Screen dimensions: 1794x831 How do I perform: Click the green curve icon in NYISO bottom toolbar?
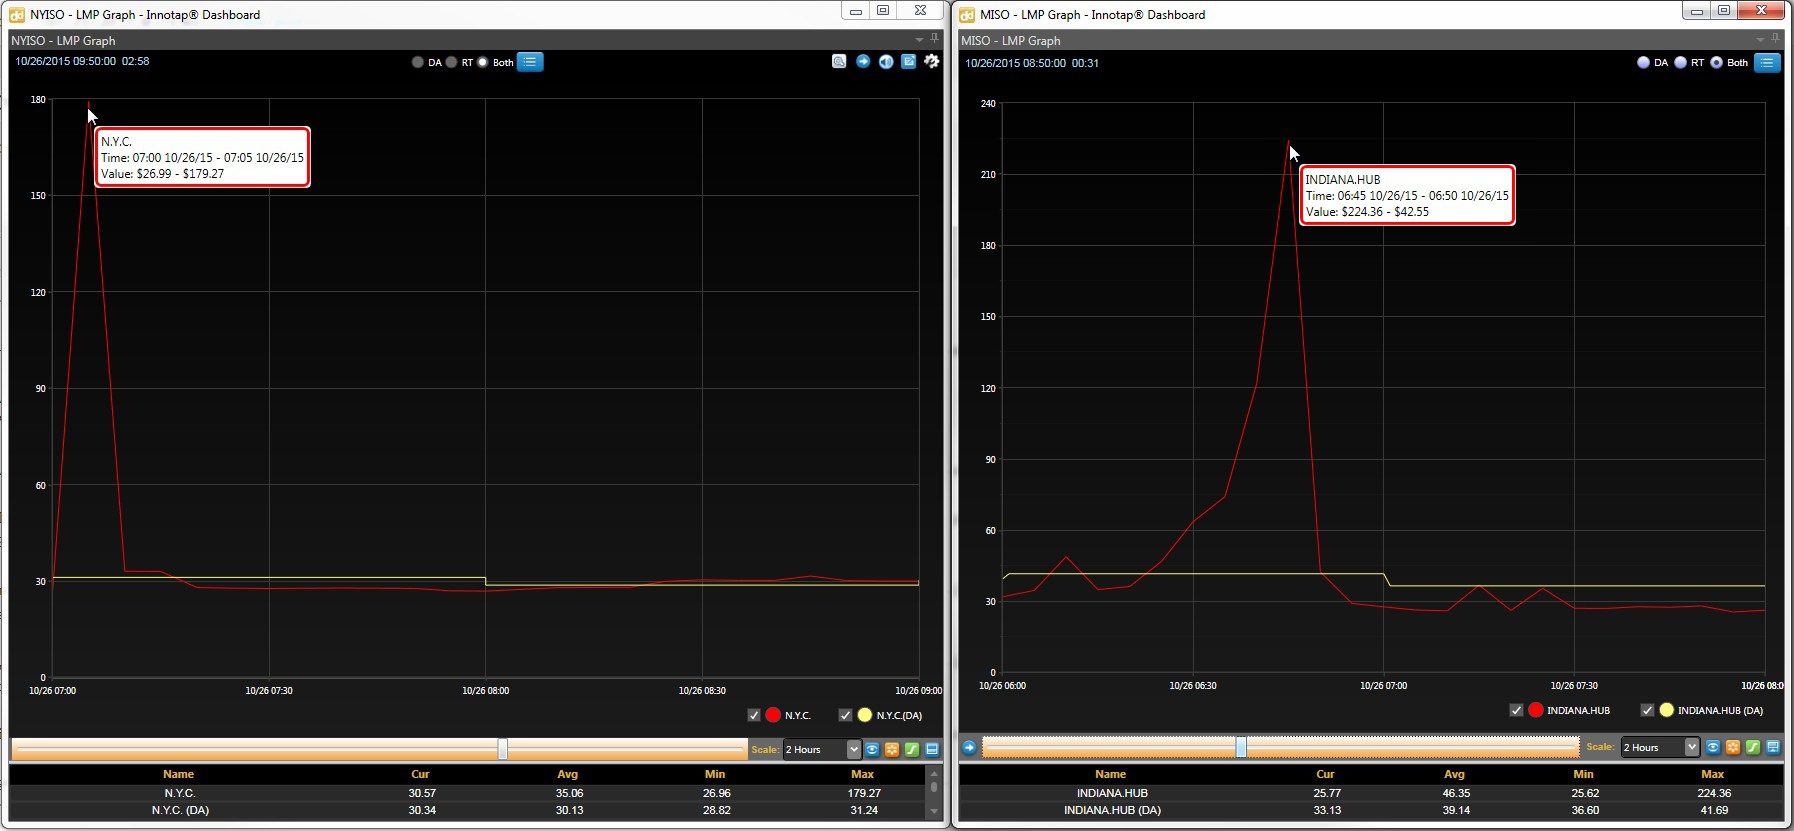(912, 749)
